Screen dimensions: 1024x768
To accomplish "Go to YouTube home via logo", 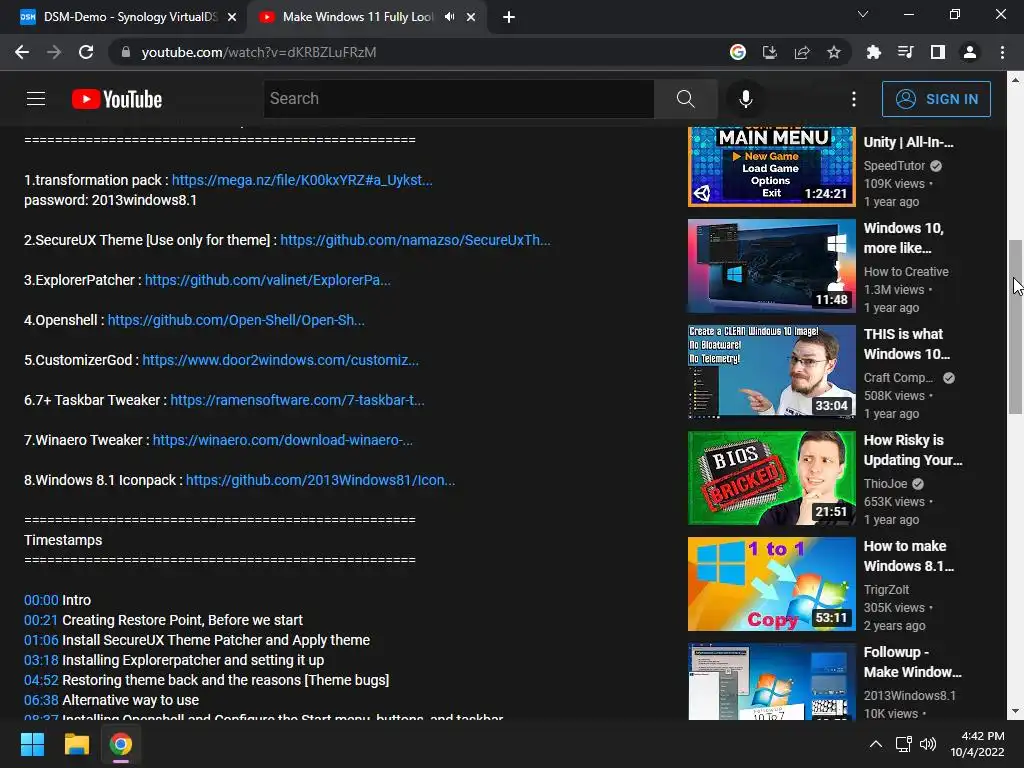I will [117, 99].
